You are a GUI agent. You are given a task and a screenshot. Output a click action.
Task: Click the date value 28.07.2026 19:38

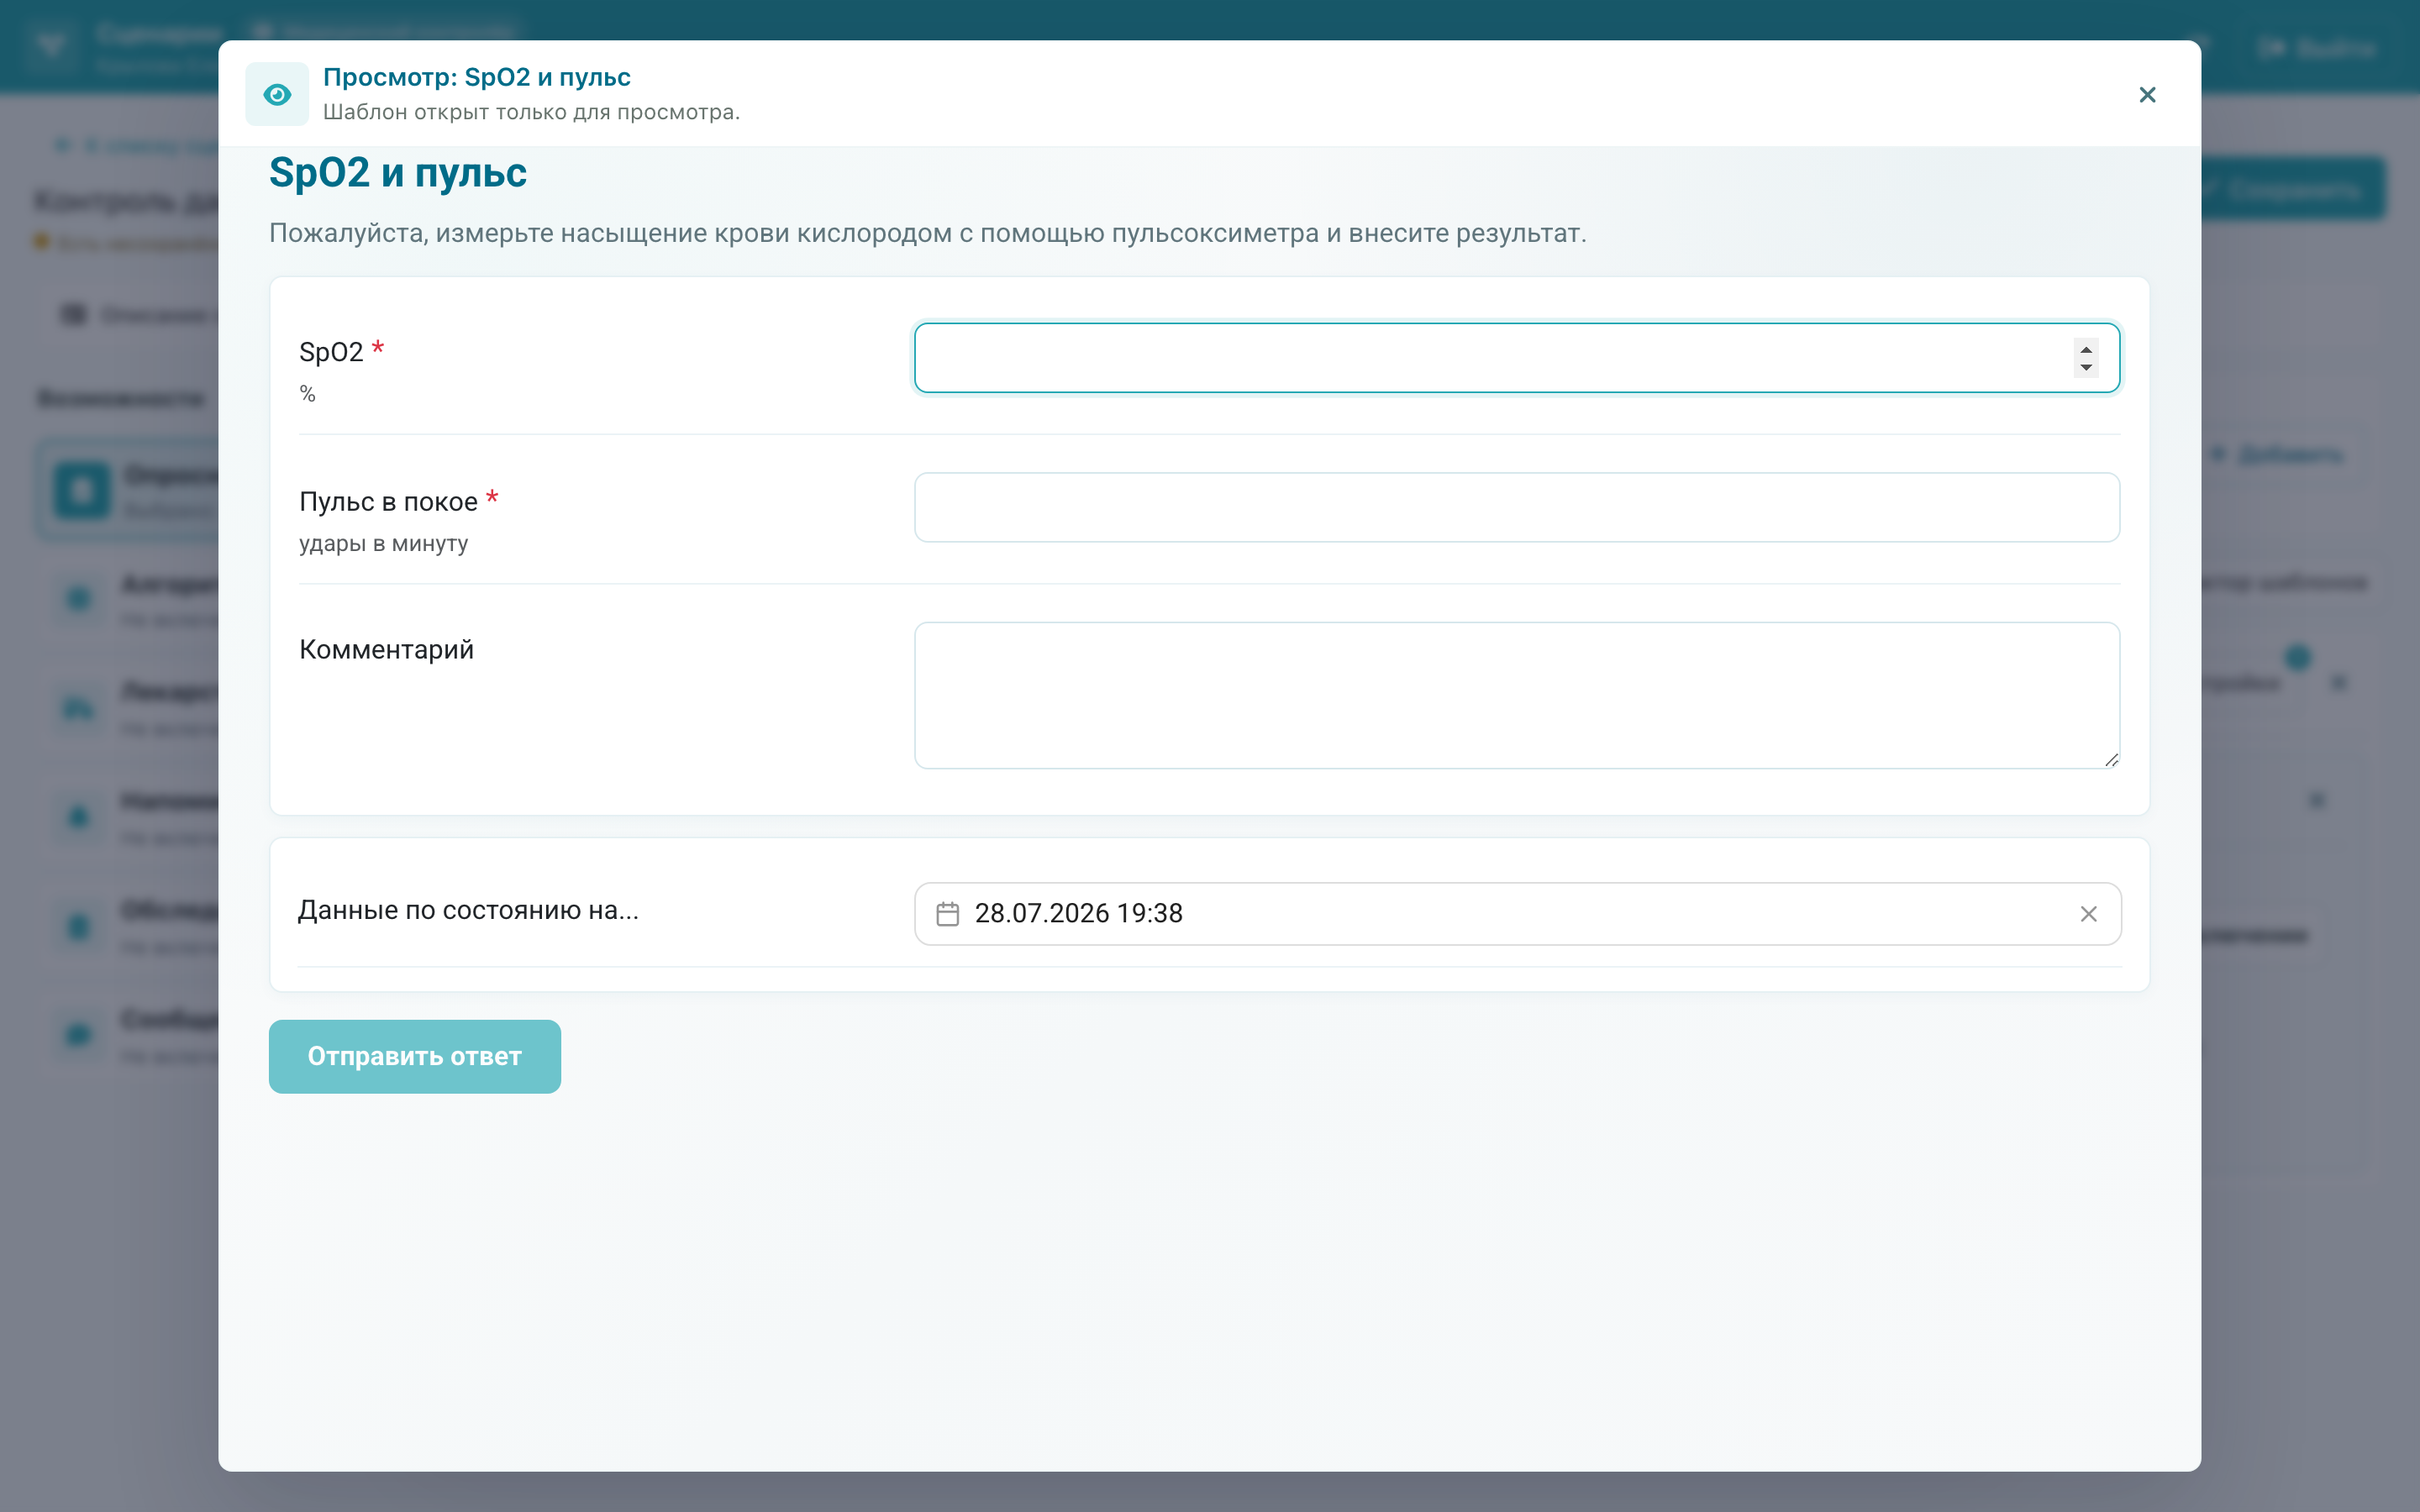pos(1078,913)
